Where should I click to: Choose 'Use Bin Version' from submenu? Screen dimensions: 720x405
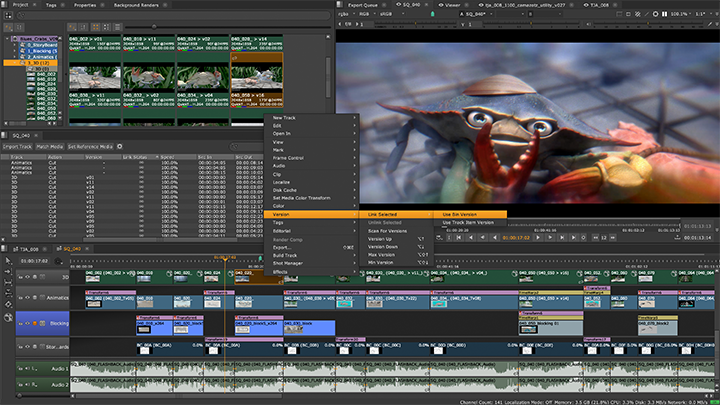[x=460, y=214]
